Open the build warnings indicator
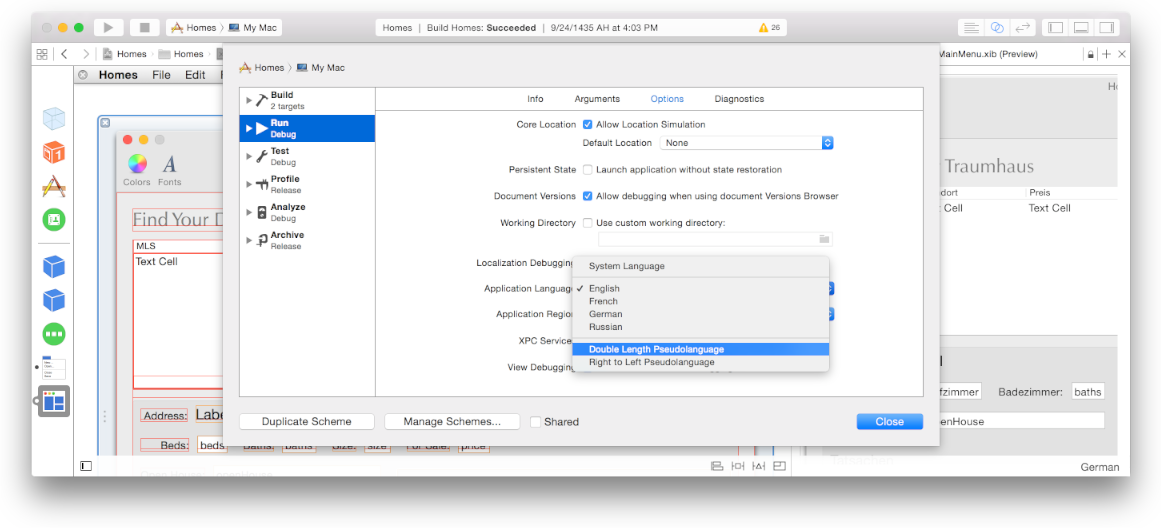1161x528 pixels. click(770, 28)
